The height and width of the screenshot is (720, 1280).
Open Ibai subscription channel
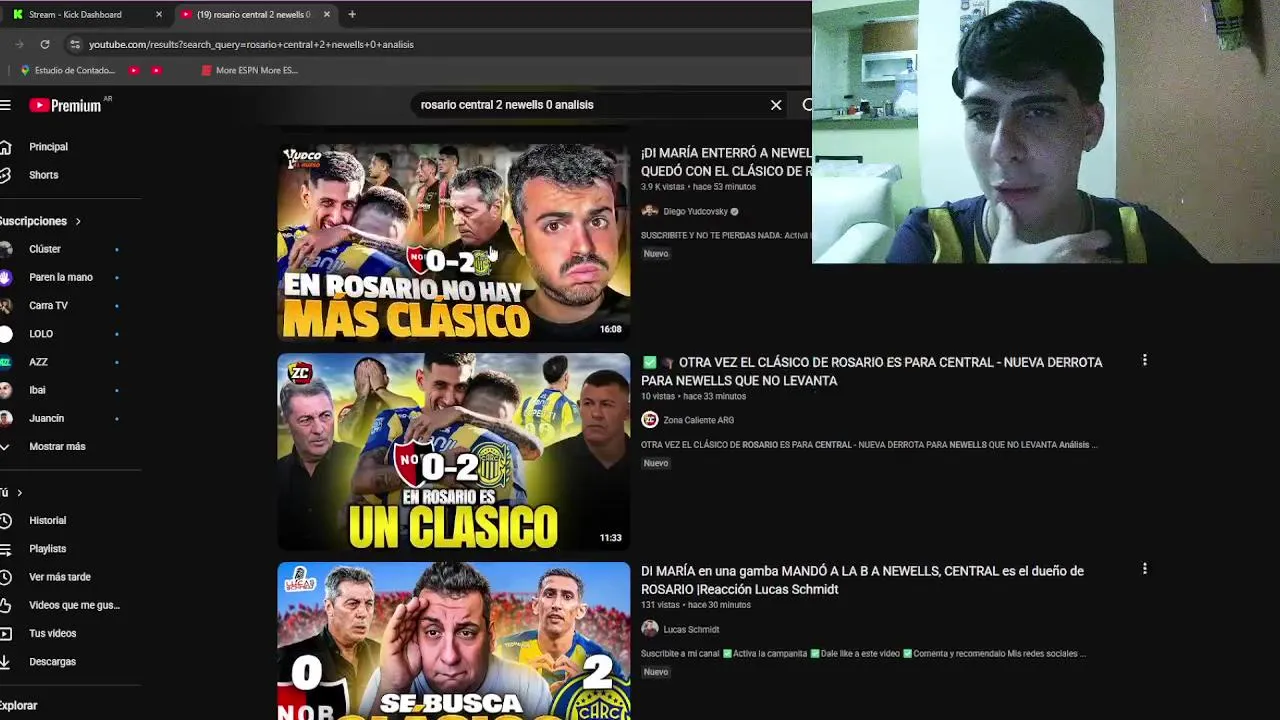(x=37, y=390)
